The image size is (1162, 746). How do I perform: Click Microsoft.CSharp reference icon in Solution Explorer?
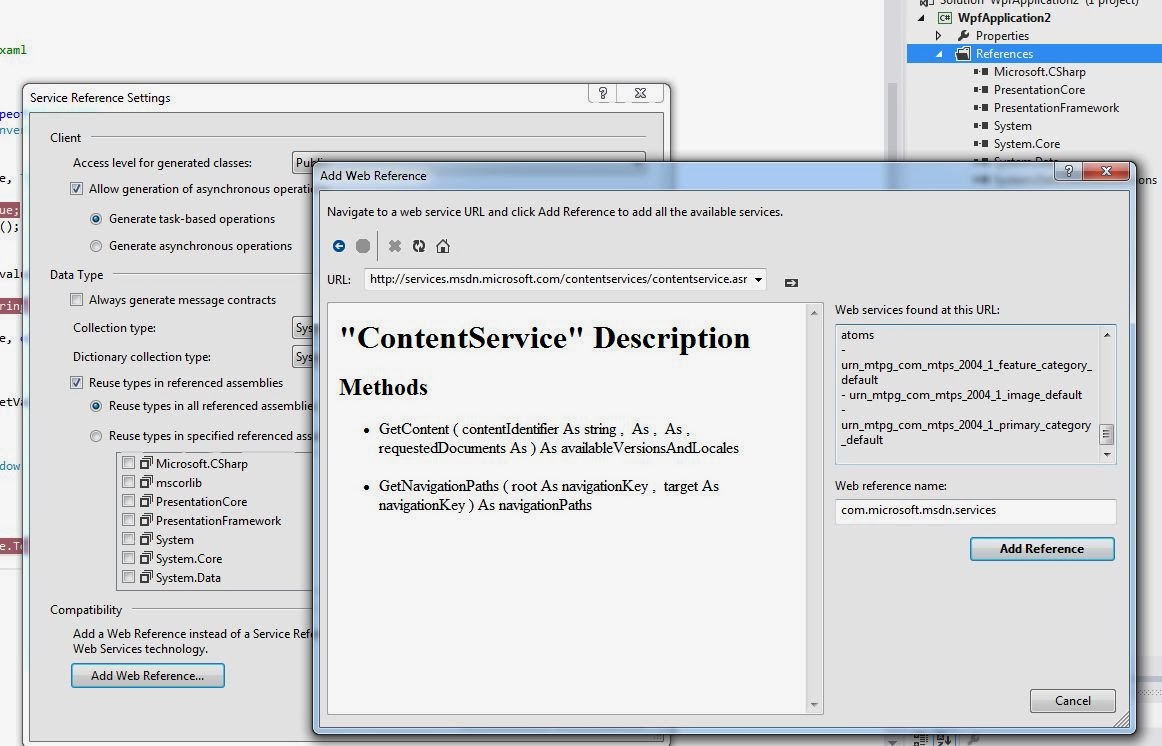pyautogui.click(x=980, y=72)
